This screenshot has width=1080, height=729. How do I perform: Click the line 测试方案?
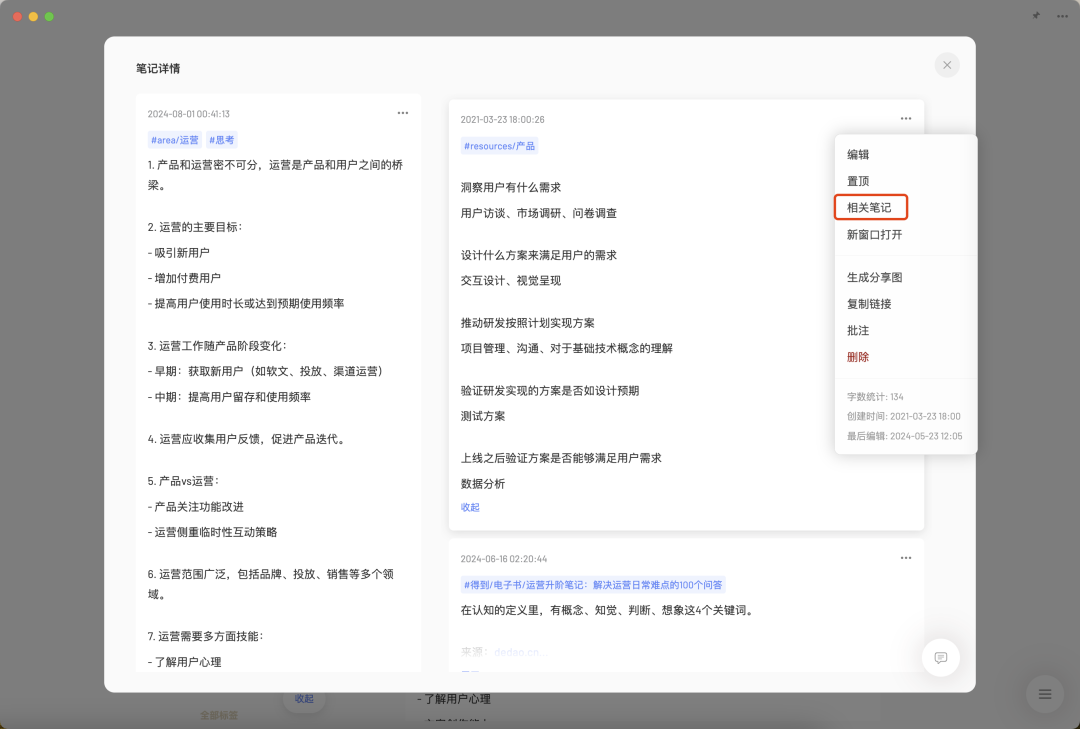[x=483, y=416]
